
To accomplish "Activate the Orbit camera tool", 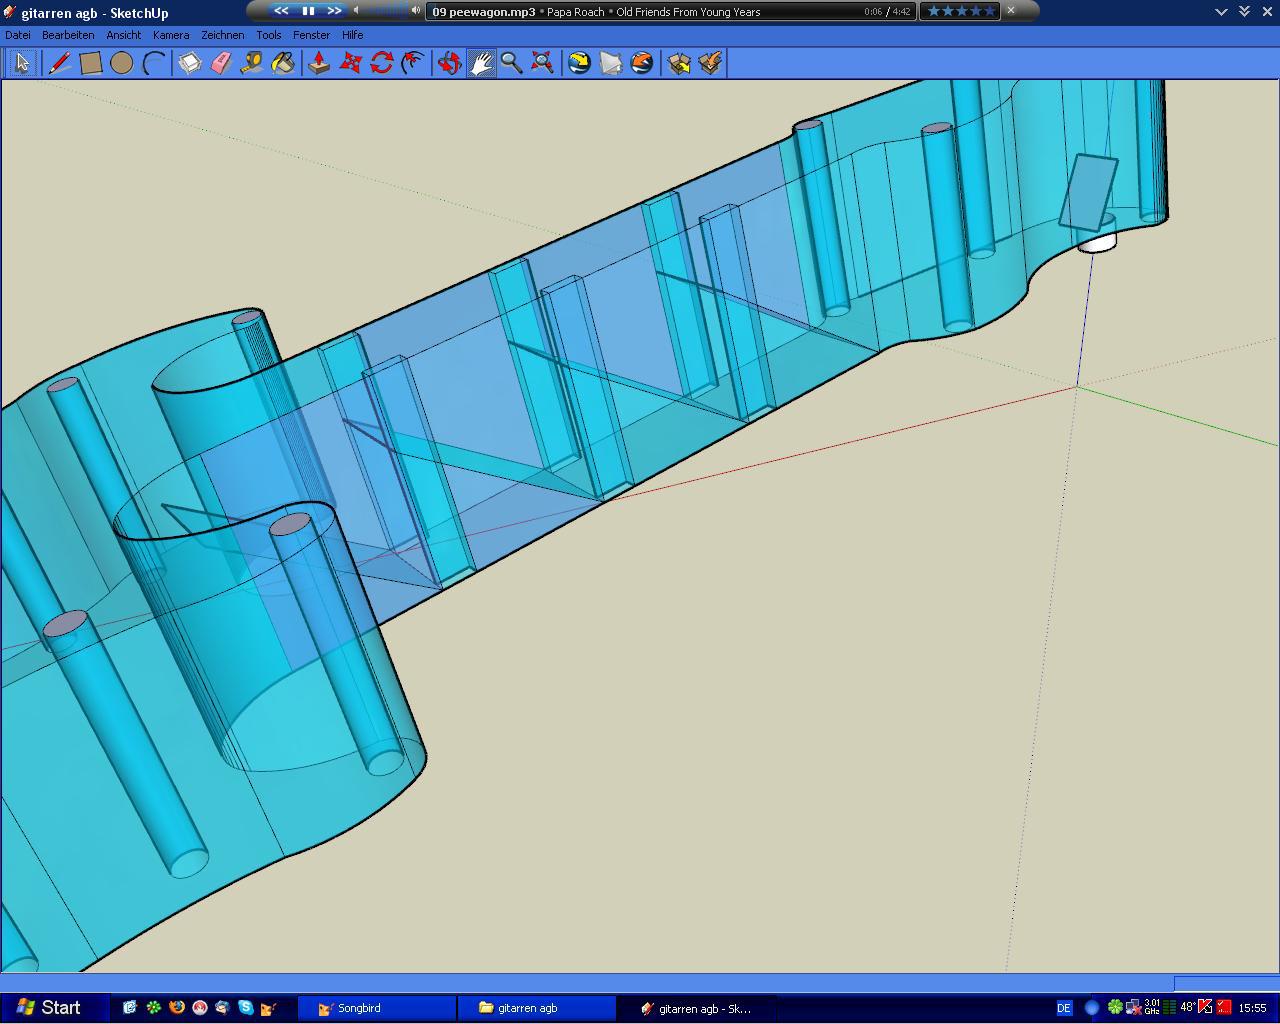I will coord(450,64).
